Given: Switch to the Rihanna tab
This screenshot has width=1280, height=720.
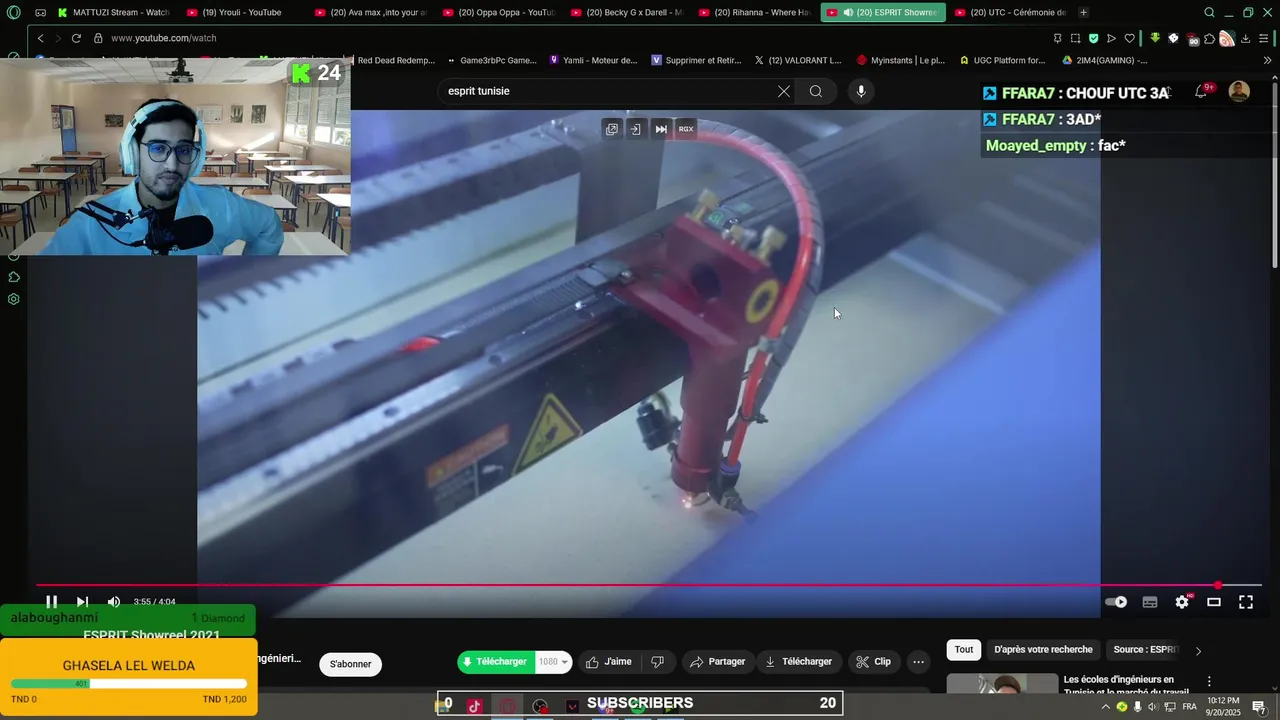Looking at the screenshot, I should click(753, 13).
